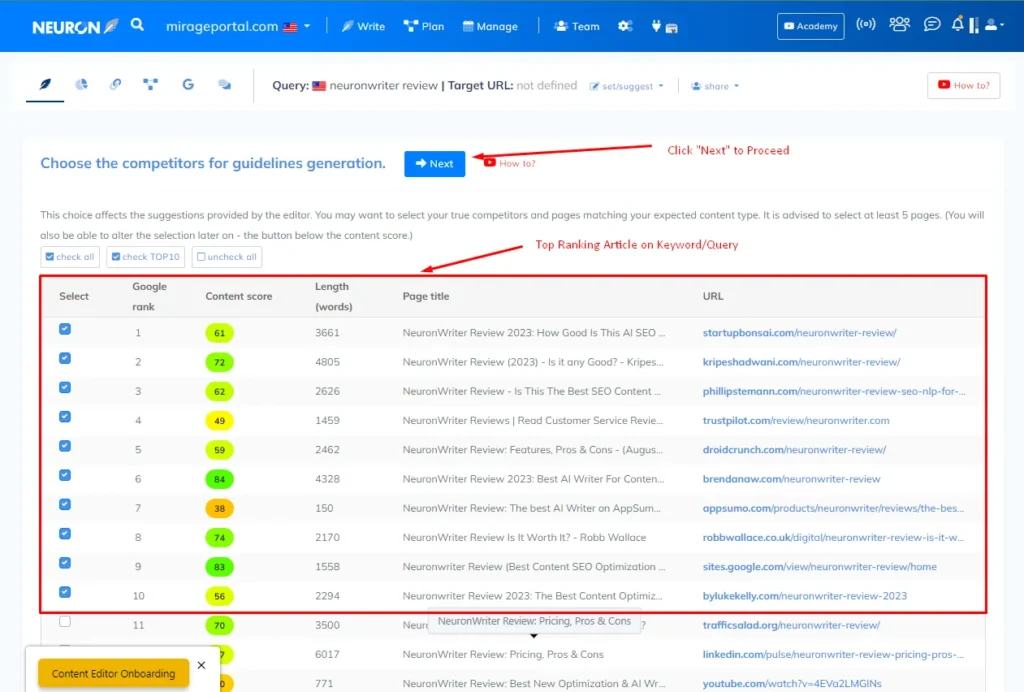Viewport: 1024px width, 692px height.
Task: Open the bylukekelly.com URL link
Action: (805, 596)
